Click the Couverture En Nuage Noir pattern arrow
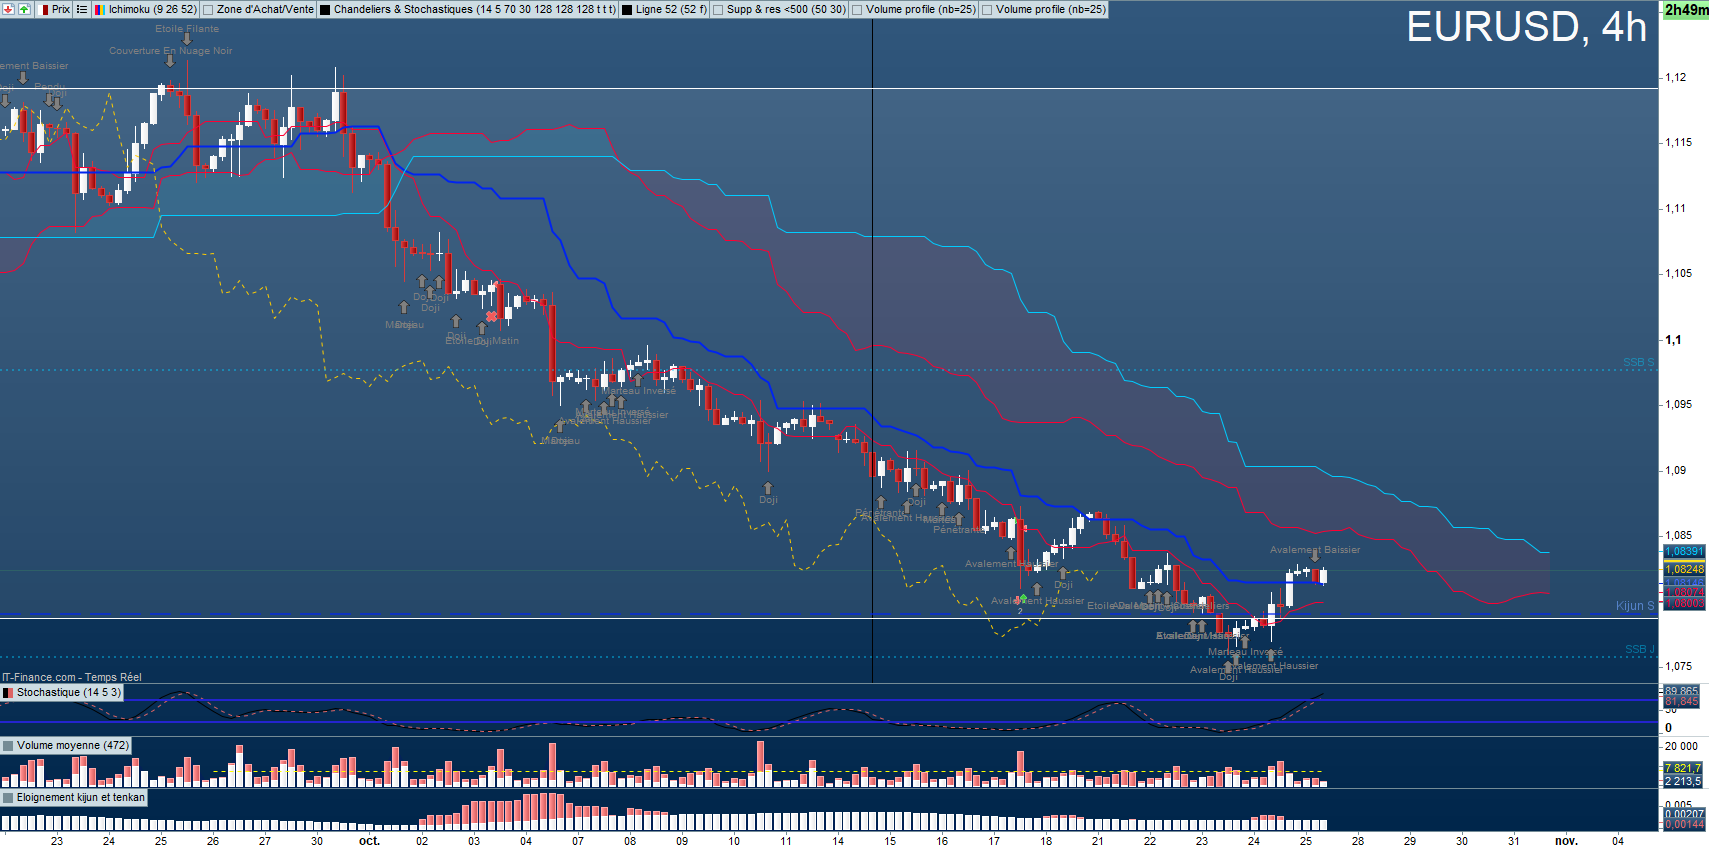 pos(170,61)
